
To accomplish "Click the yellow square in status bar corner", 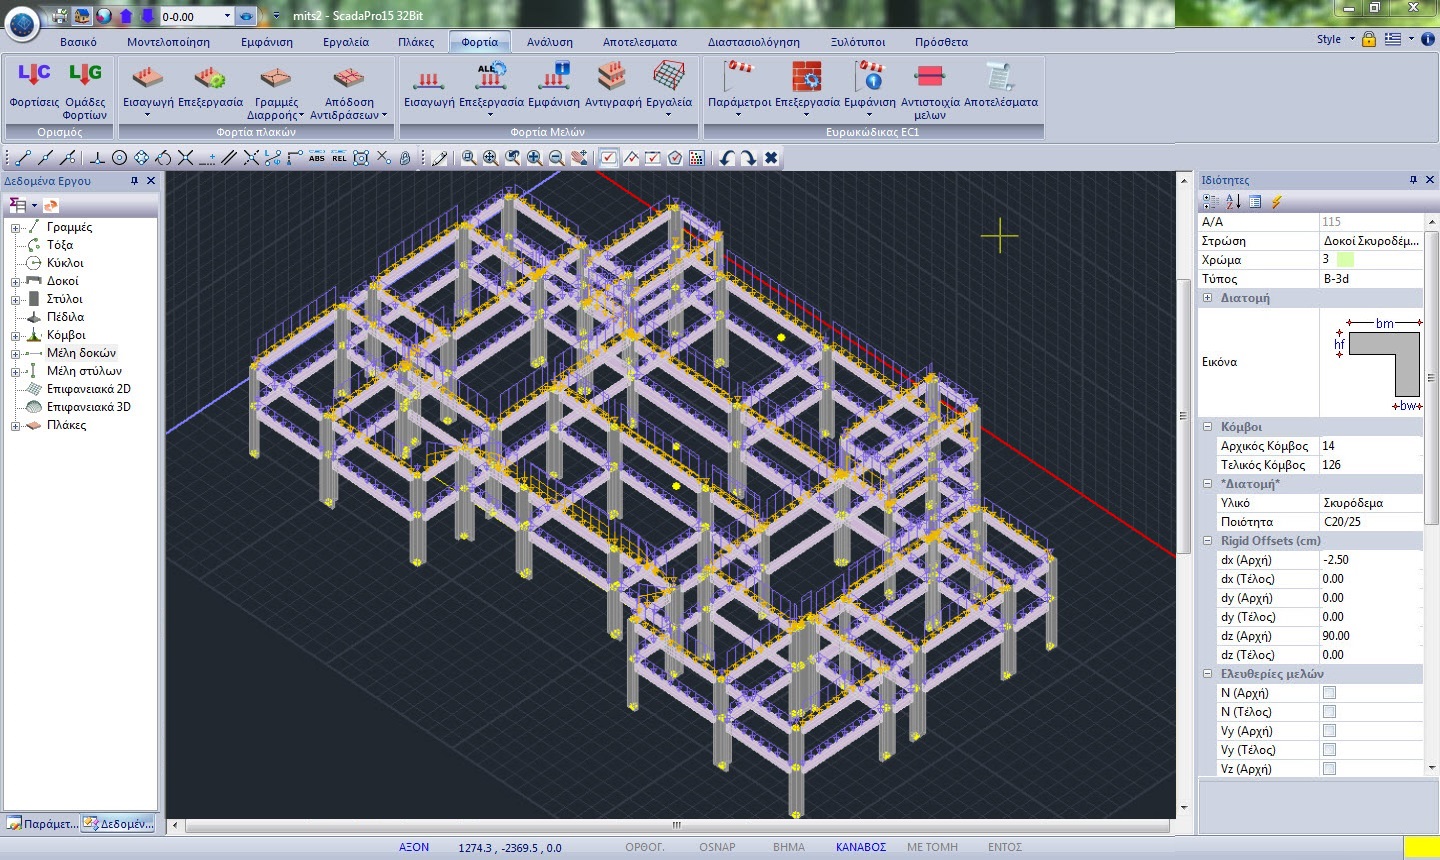I will click(x=1421, y=847).
